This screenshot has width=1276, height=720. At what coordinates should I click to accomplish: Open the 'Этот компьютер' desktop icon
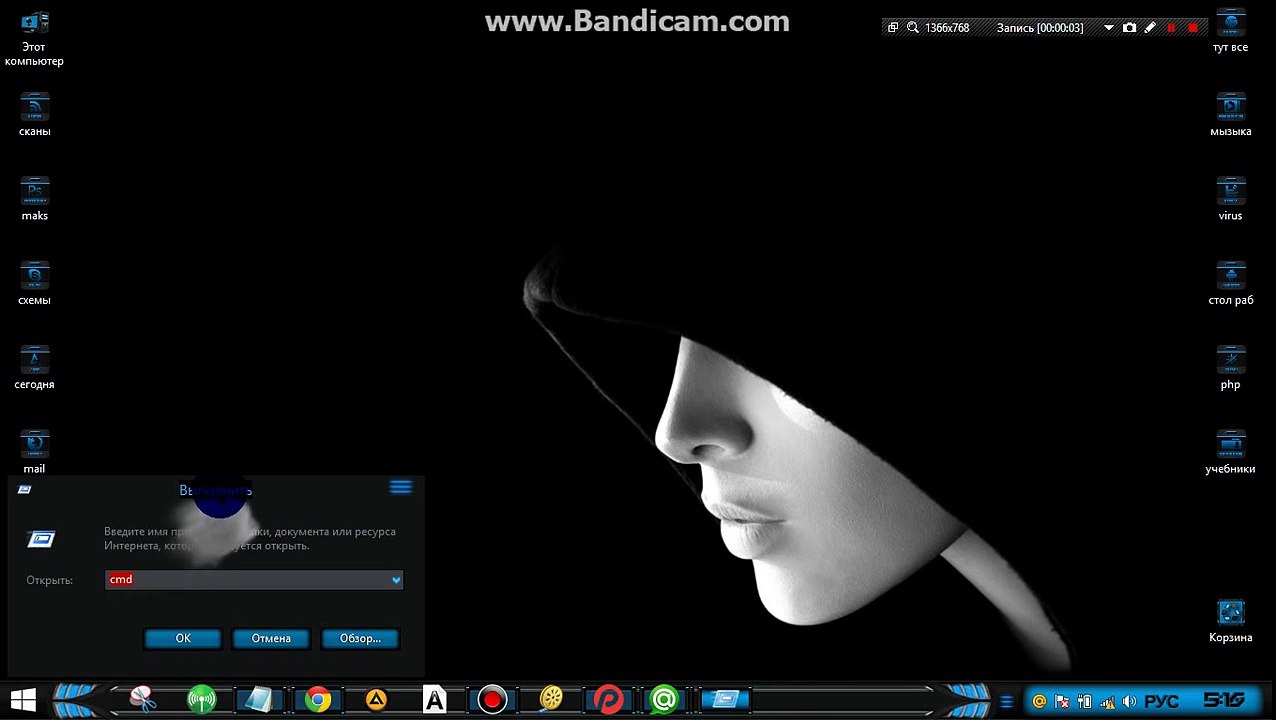tap(34, 38)
